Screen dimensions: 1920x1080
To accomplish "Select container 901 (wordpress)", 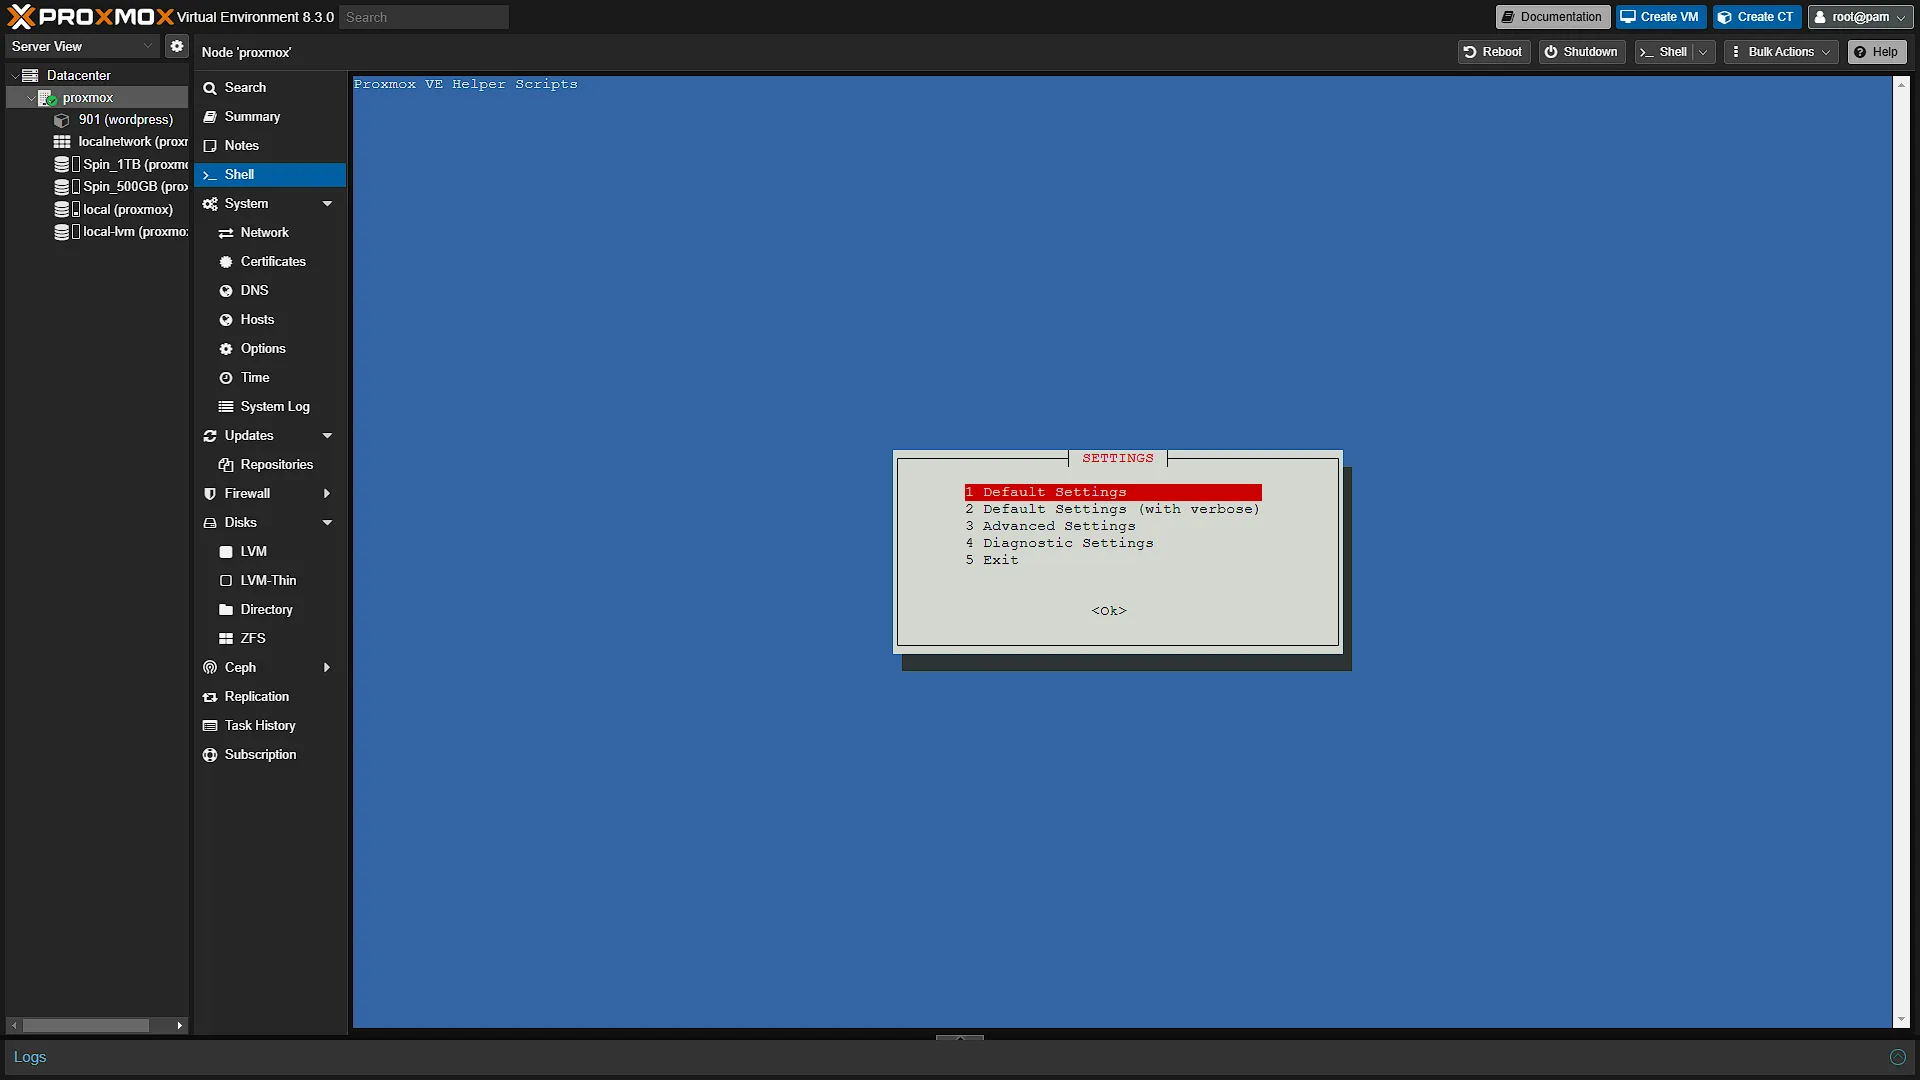I will tap(125, 120).
